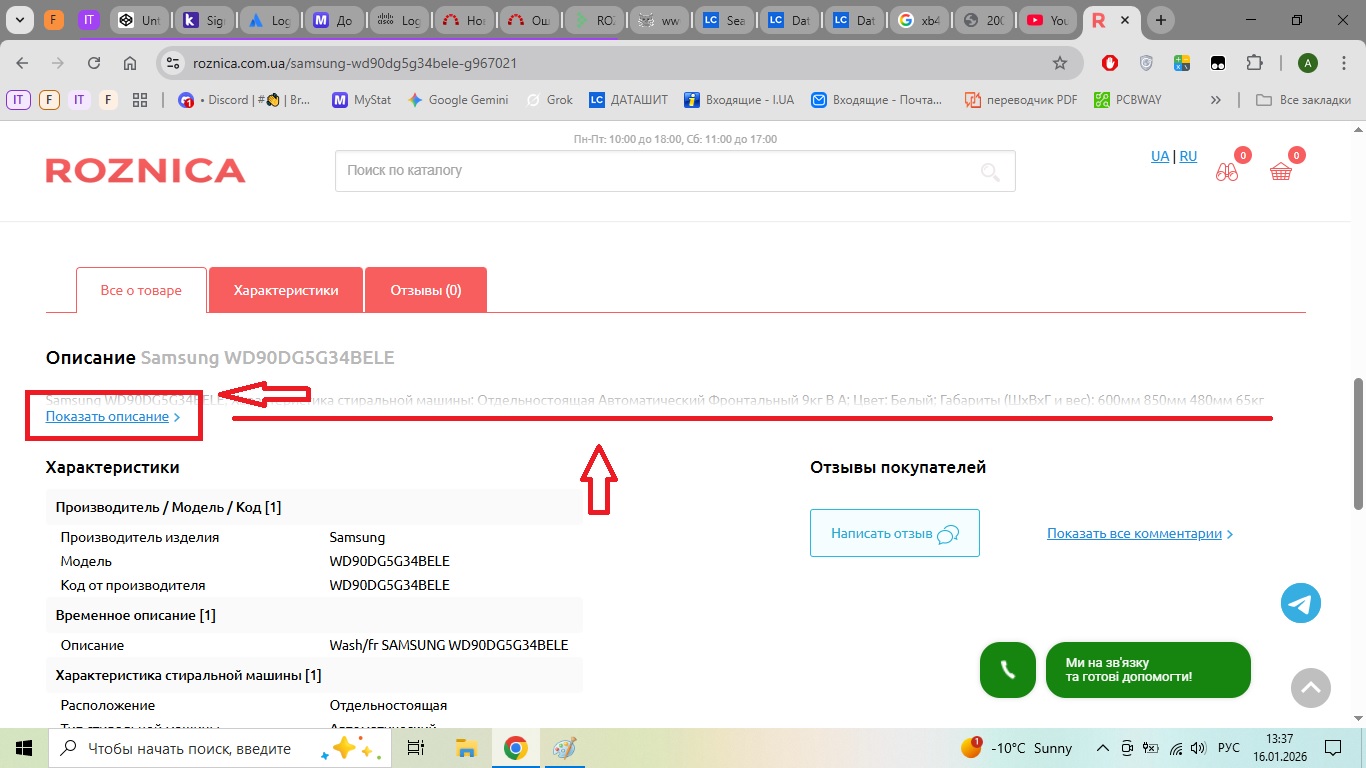Click the Написать отзыв button

click(894, 533)
